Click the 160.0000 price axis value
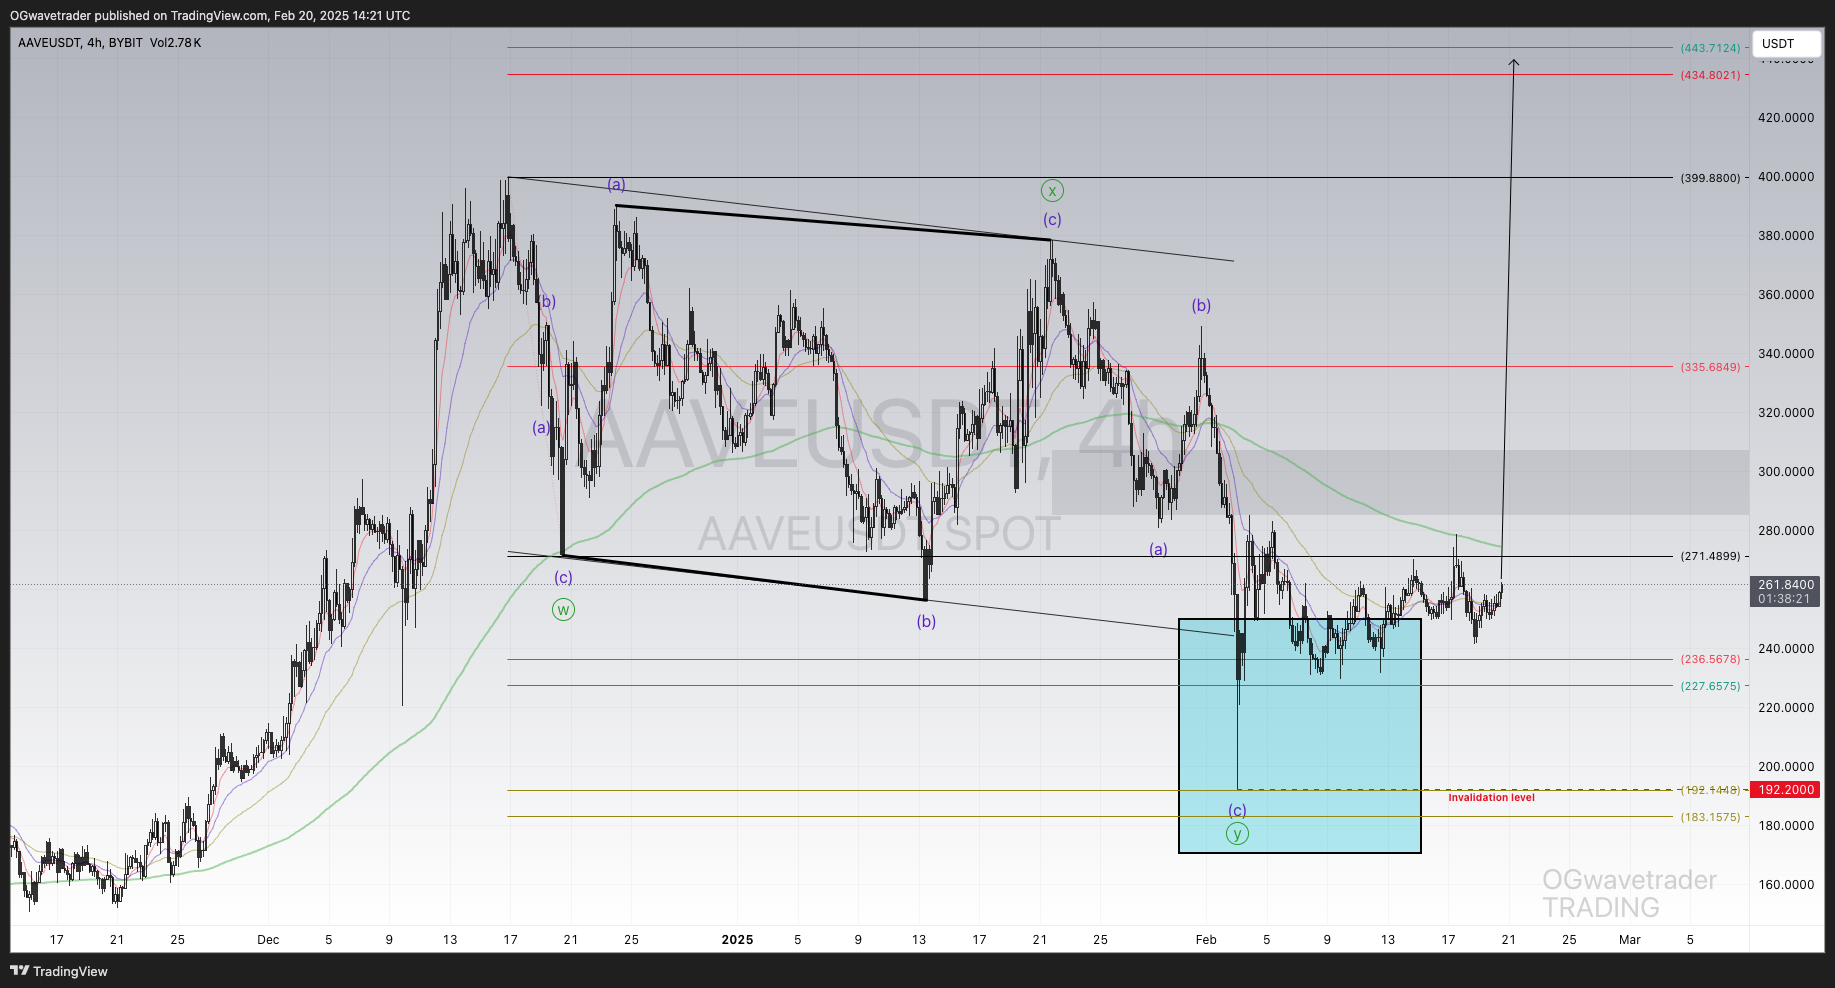 tap(1786, 885)
